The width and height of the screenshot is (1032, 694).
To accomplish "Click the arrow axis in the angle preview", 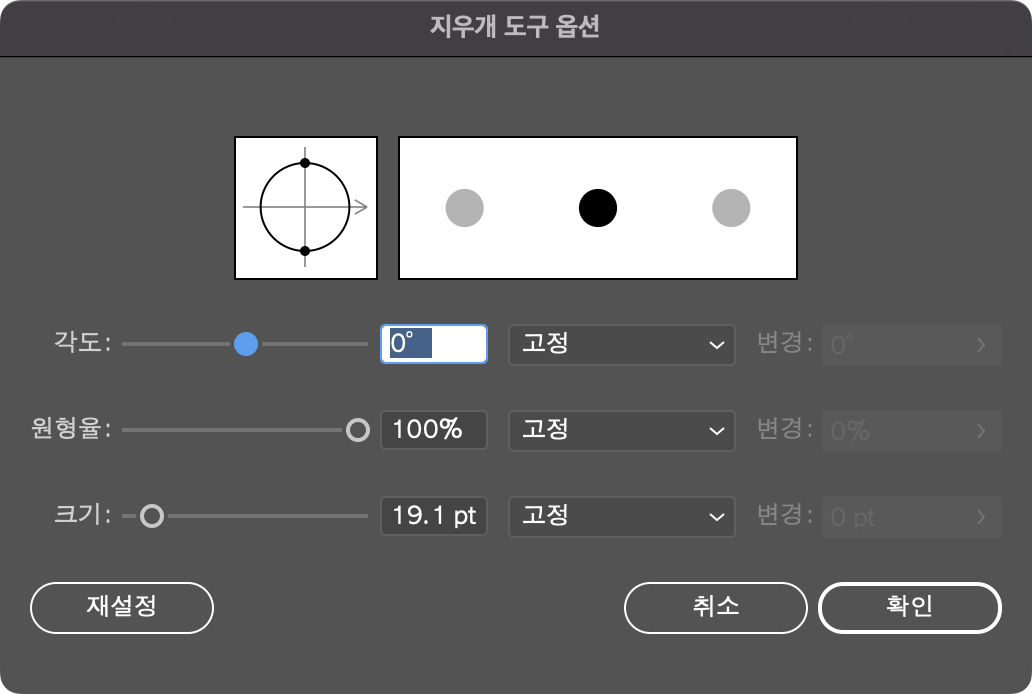I will [367, 207].
